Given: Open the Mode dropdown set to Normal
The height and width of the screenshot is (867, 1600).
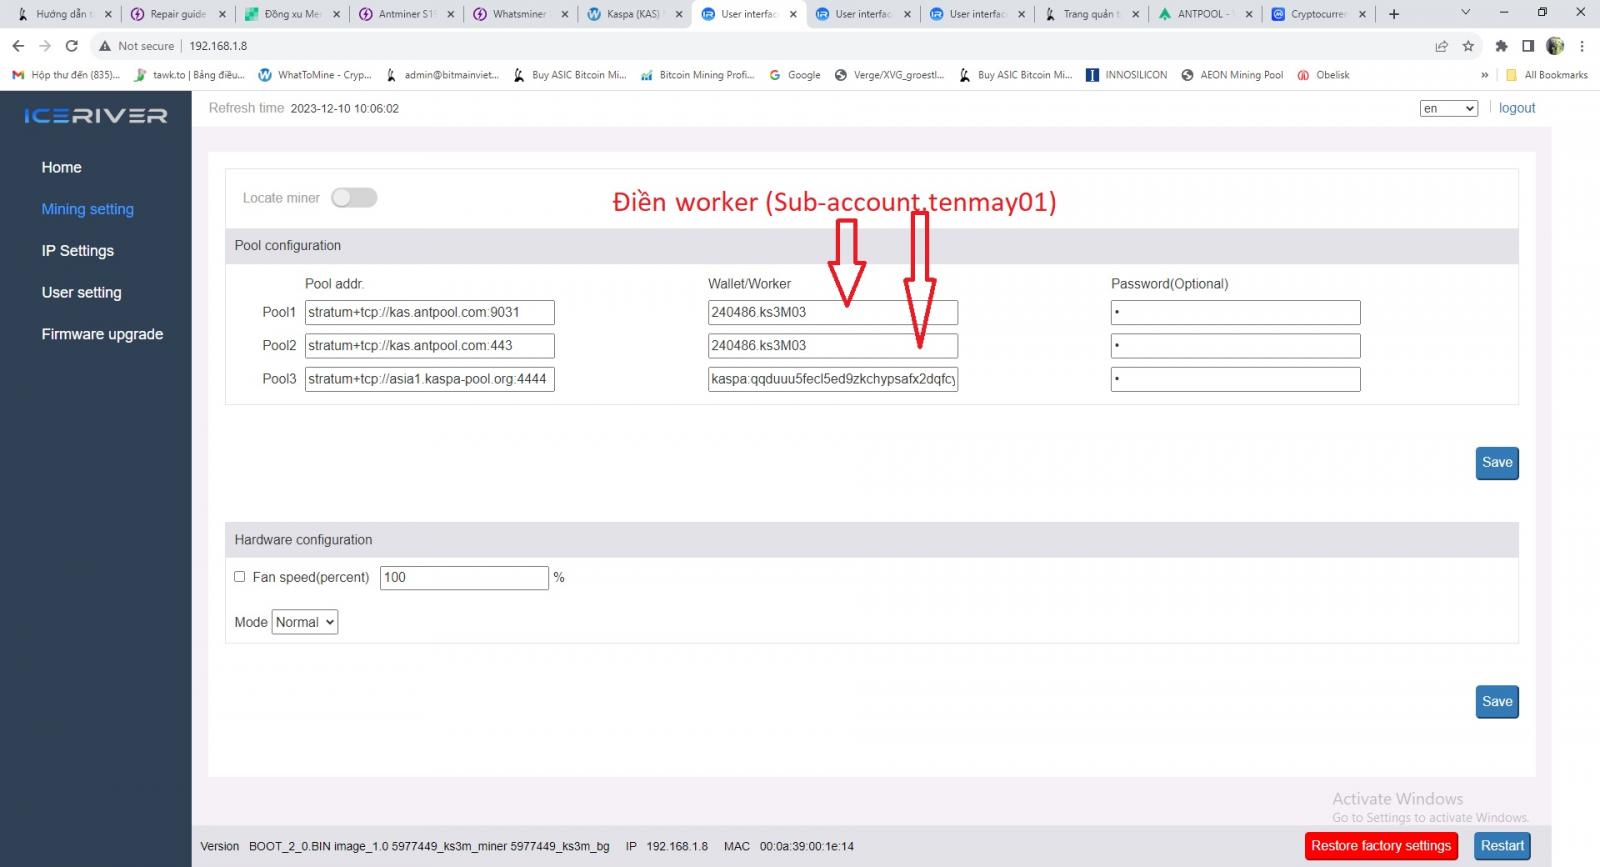Looking at the screenshot, I should pos(305,622).
